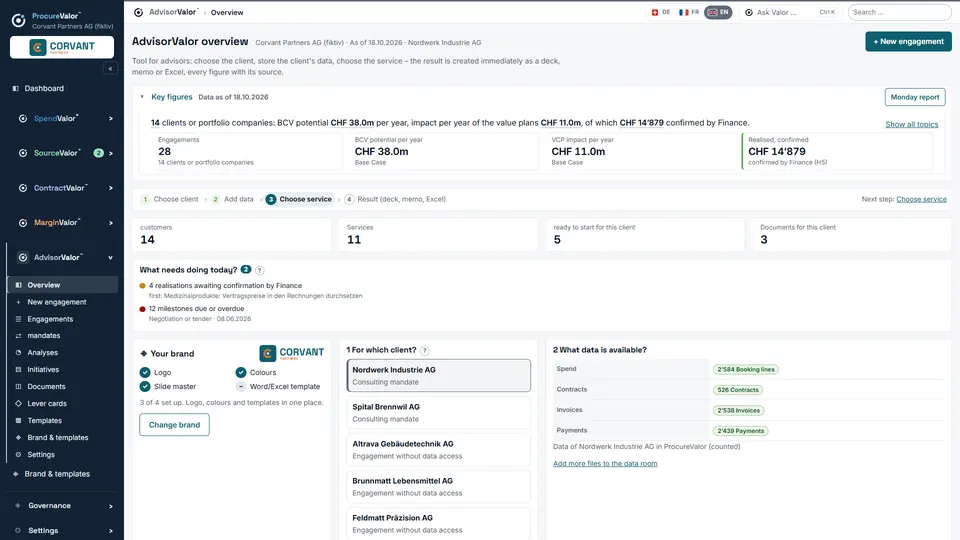This screenshot has width=960, height=540.
Task: Click the SourceValor notification badge showing 2
Action: (x=98, y=153)
